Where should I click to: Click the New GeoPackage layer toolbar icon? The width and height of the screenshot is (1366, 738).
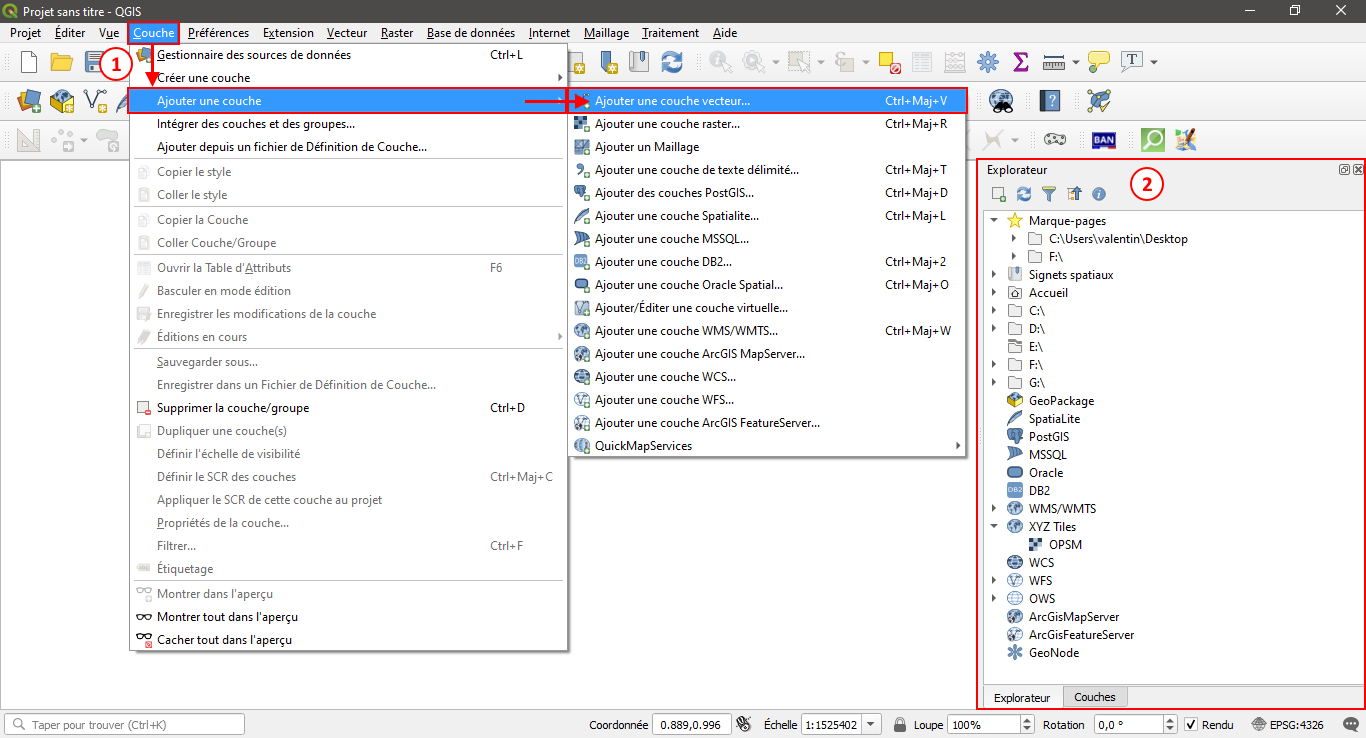(62, 101)
